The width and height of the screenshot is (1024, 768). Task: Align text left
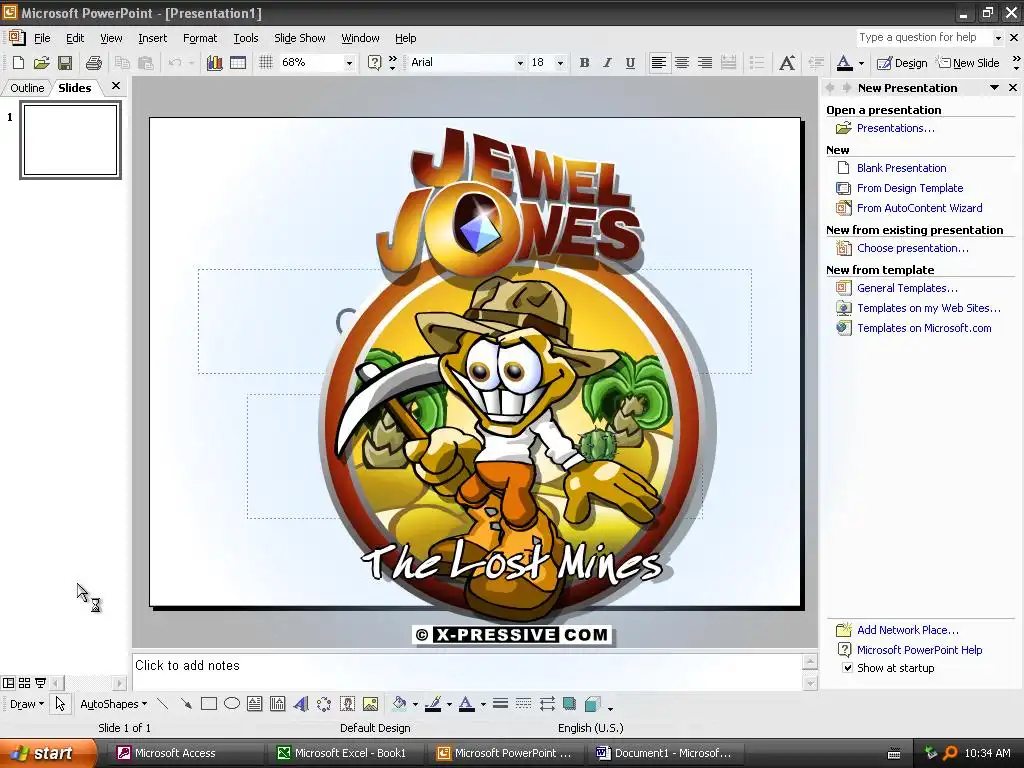(659, 63)
